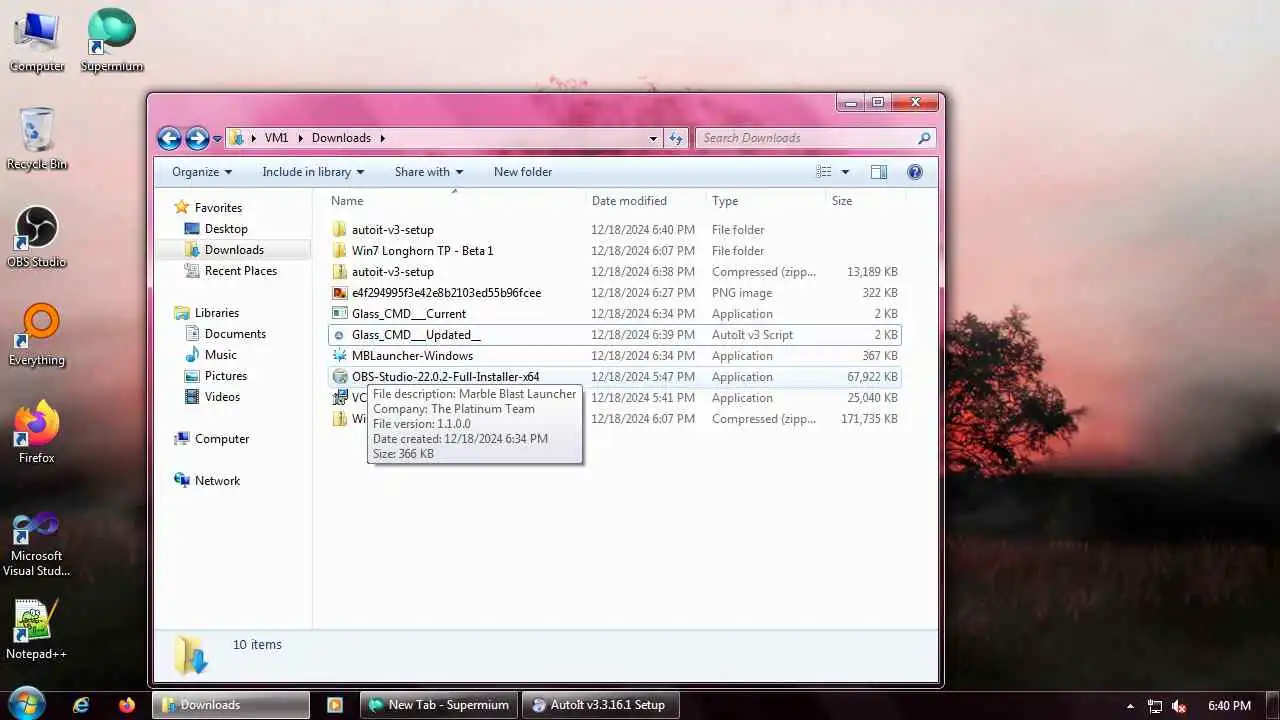The width and height of the screenshot is (1280, 720).
Task: Open the Computer desktop icon
Action: click(37, 40)
